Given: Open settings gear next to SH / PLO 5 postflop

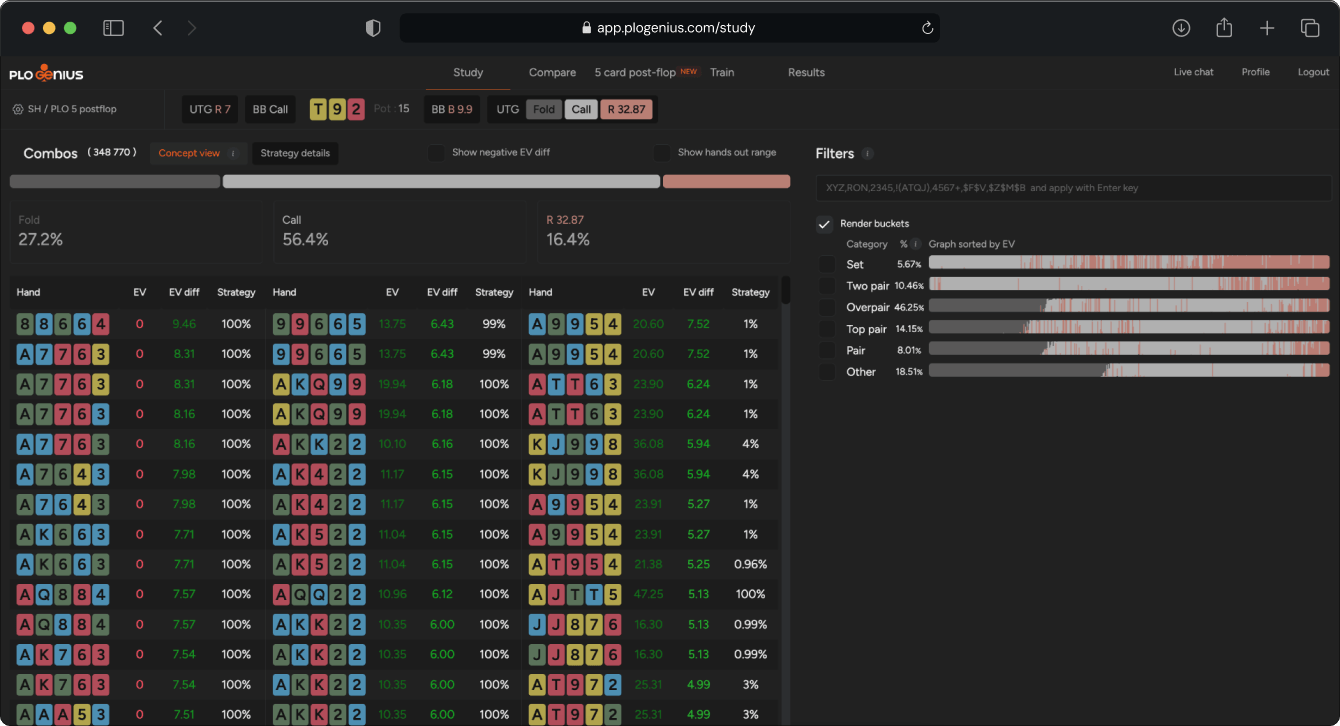Looking at the screenshot, I should pyautogui.click(x=18, y=109).
